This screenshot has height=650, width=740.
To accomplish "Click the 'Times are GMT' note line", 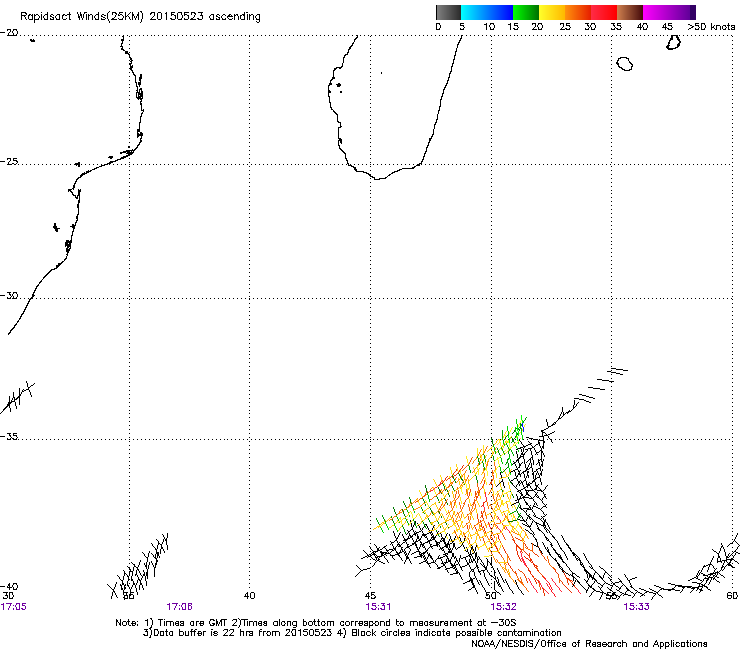I will pos(316,623).
